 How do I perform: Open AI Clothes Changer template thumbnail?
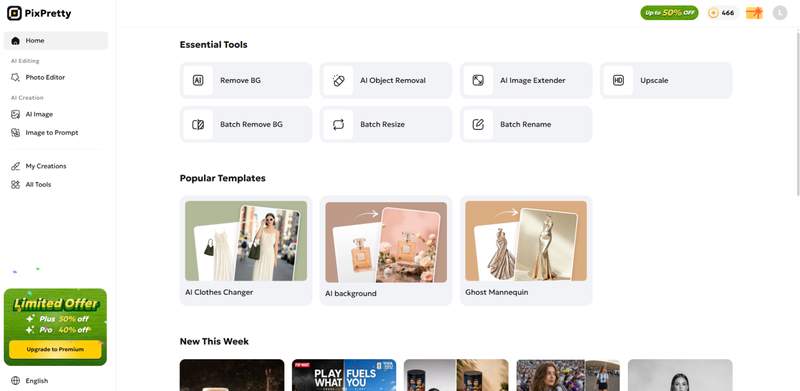[x=246, y=241]
